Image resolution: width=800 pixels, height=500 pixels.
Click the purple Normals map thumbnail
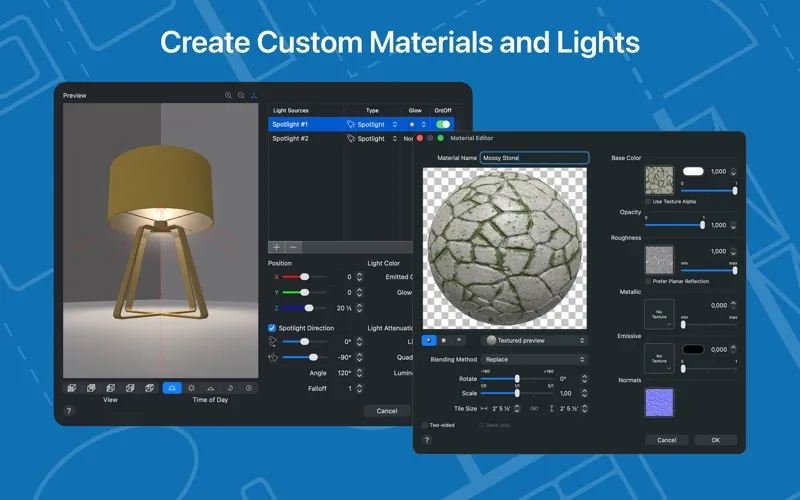pos(659,402)
